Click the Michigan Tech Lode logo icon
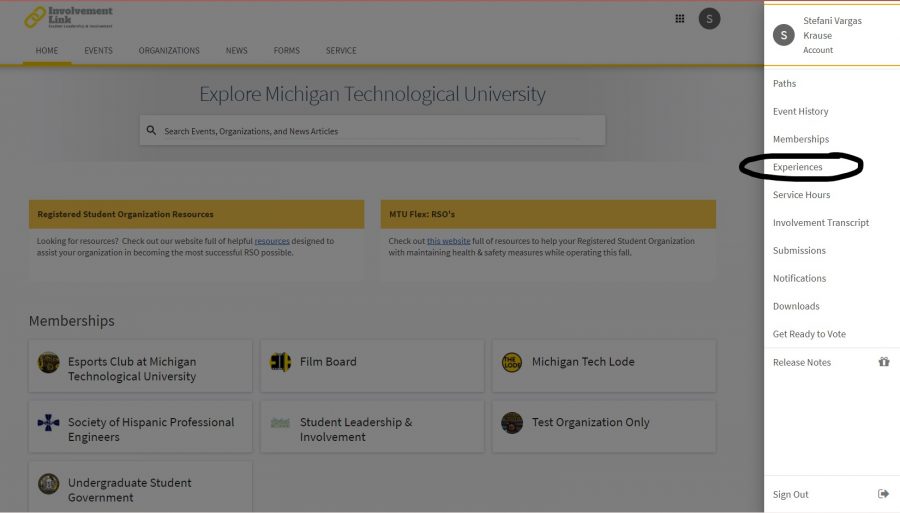The image size is (900, 513). [x=512, y=363]
